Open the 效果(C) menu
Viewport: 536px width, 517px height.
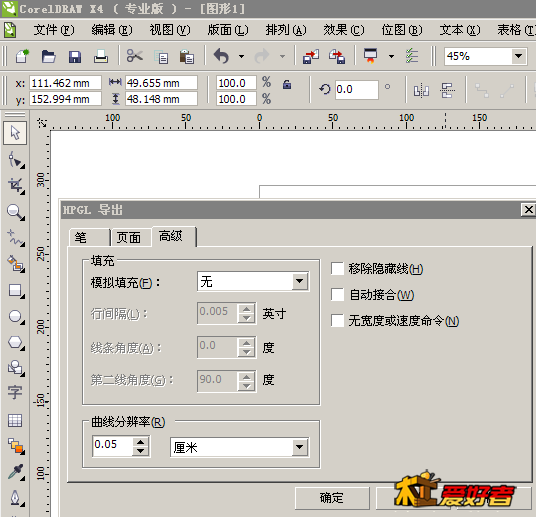344,30
